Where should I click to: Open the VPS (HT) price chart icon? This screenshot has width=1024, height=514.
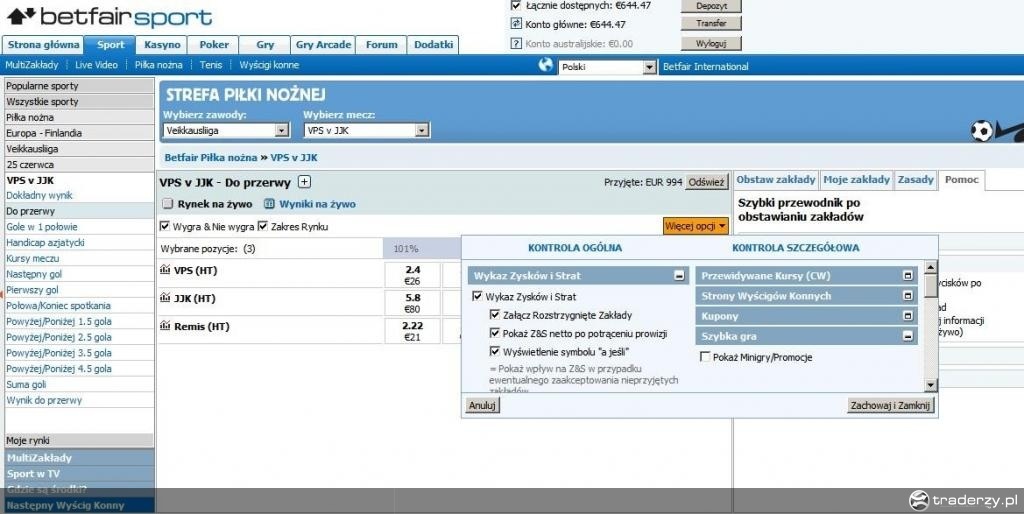click(x=165, y=270)
